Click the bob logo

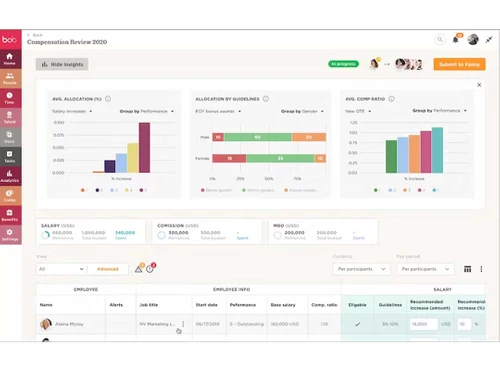10,40
